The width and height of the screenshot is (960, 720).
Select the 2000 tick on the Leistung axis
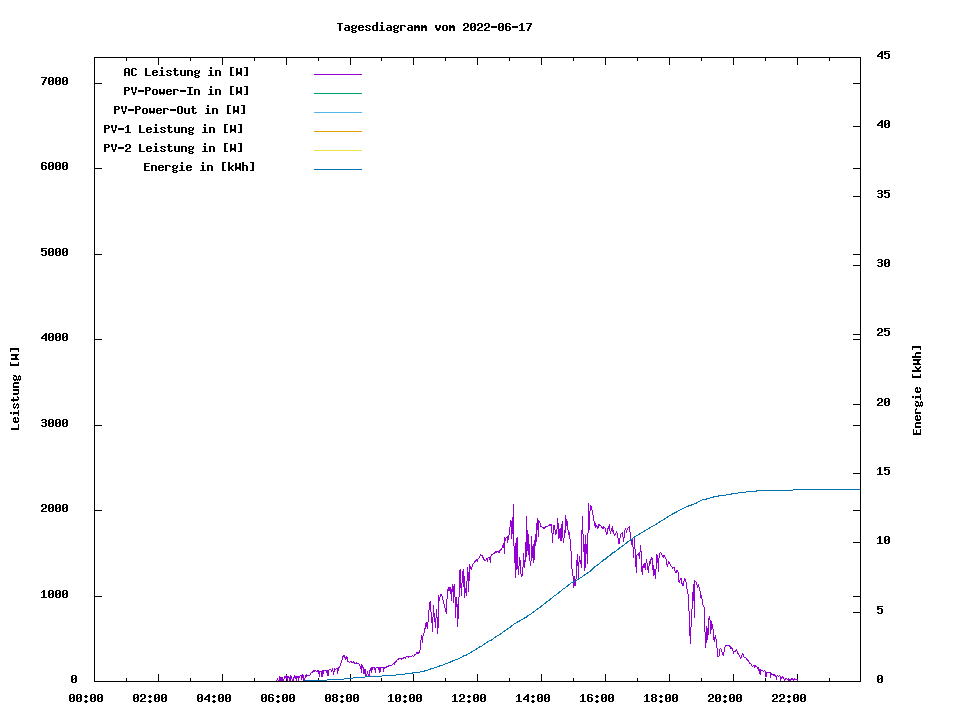[53, 509]
